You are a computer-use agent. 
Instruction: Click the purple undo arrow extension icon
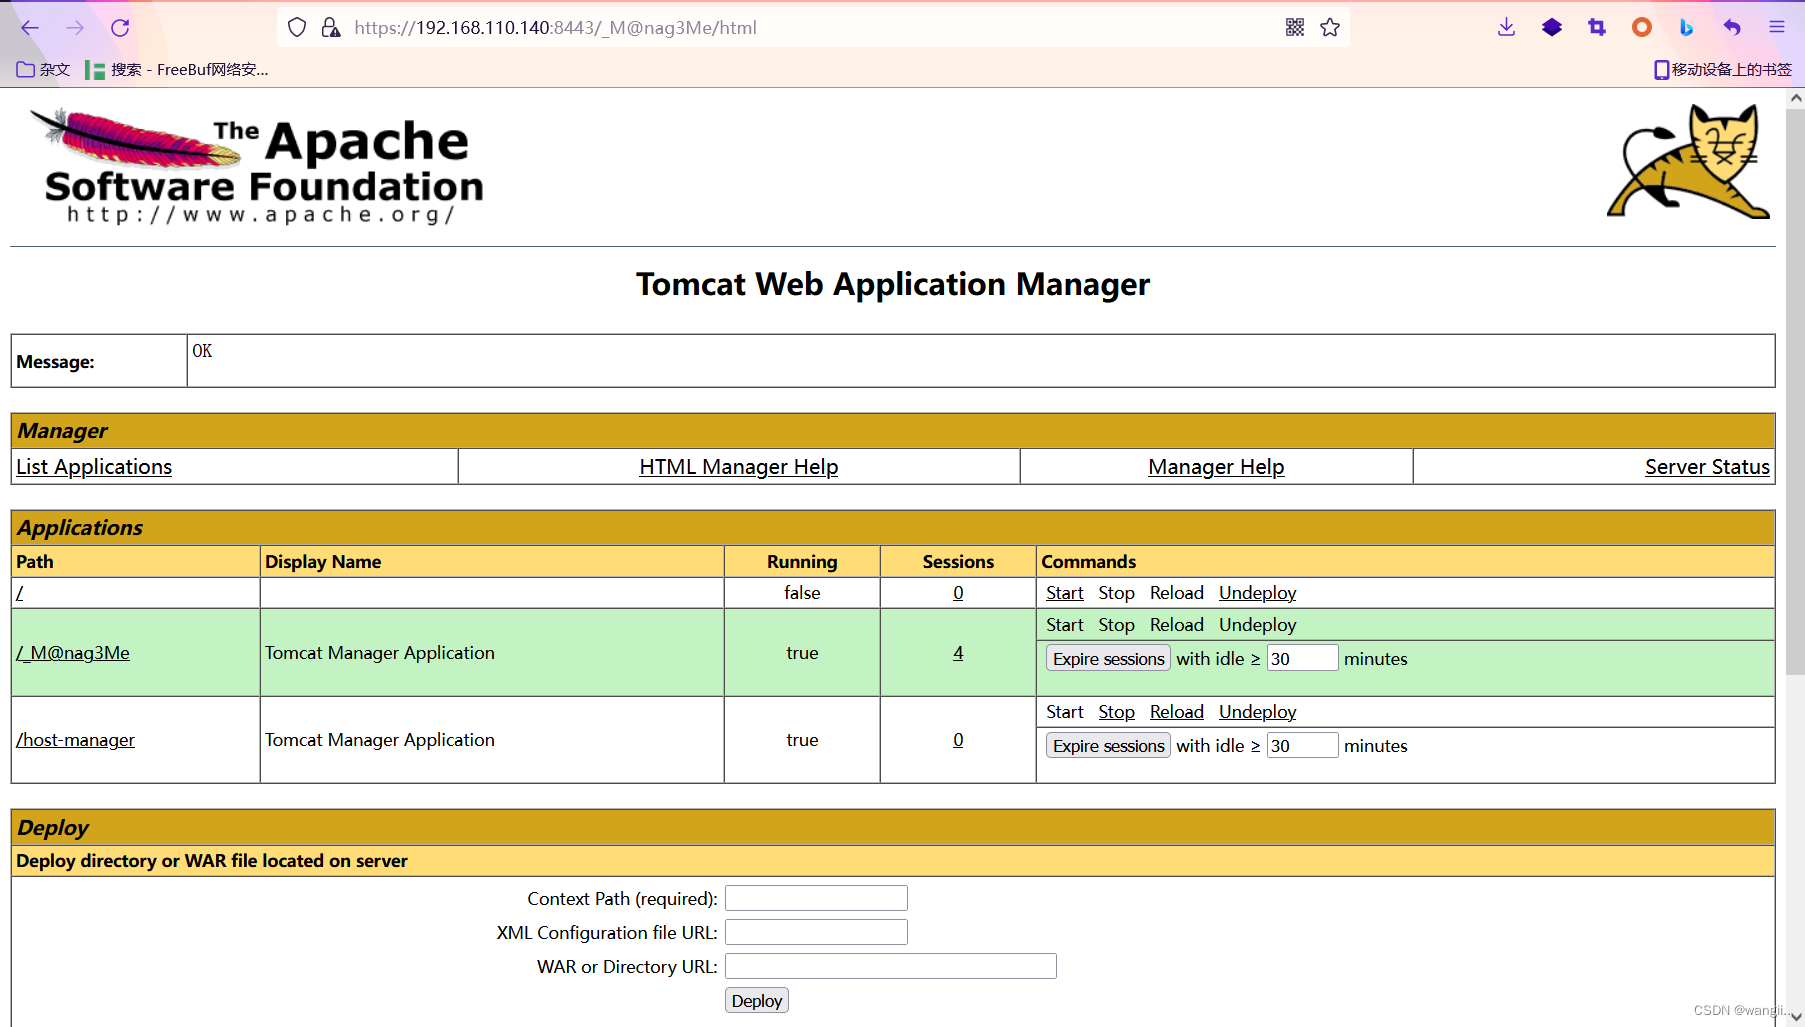[1732, 28]
